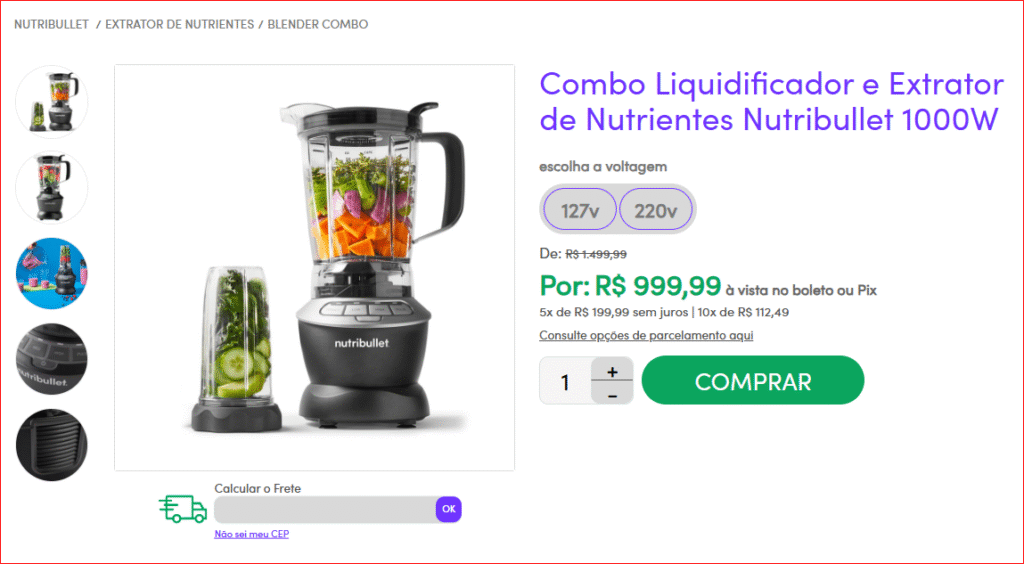The width and height of the screenshot is (1024, 564).
Task: Open the blue background lifestyle thumbnail
Action: pos(52,273)
